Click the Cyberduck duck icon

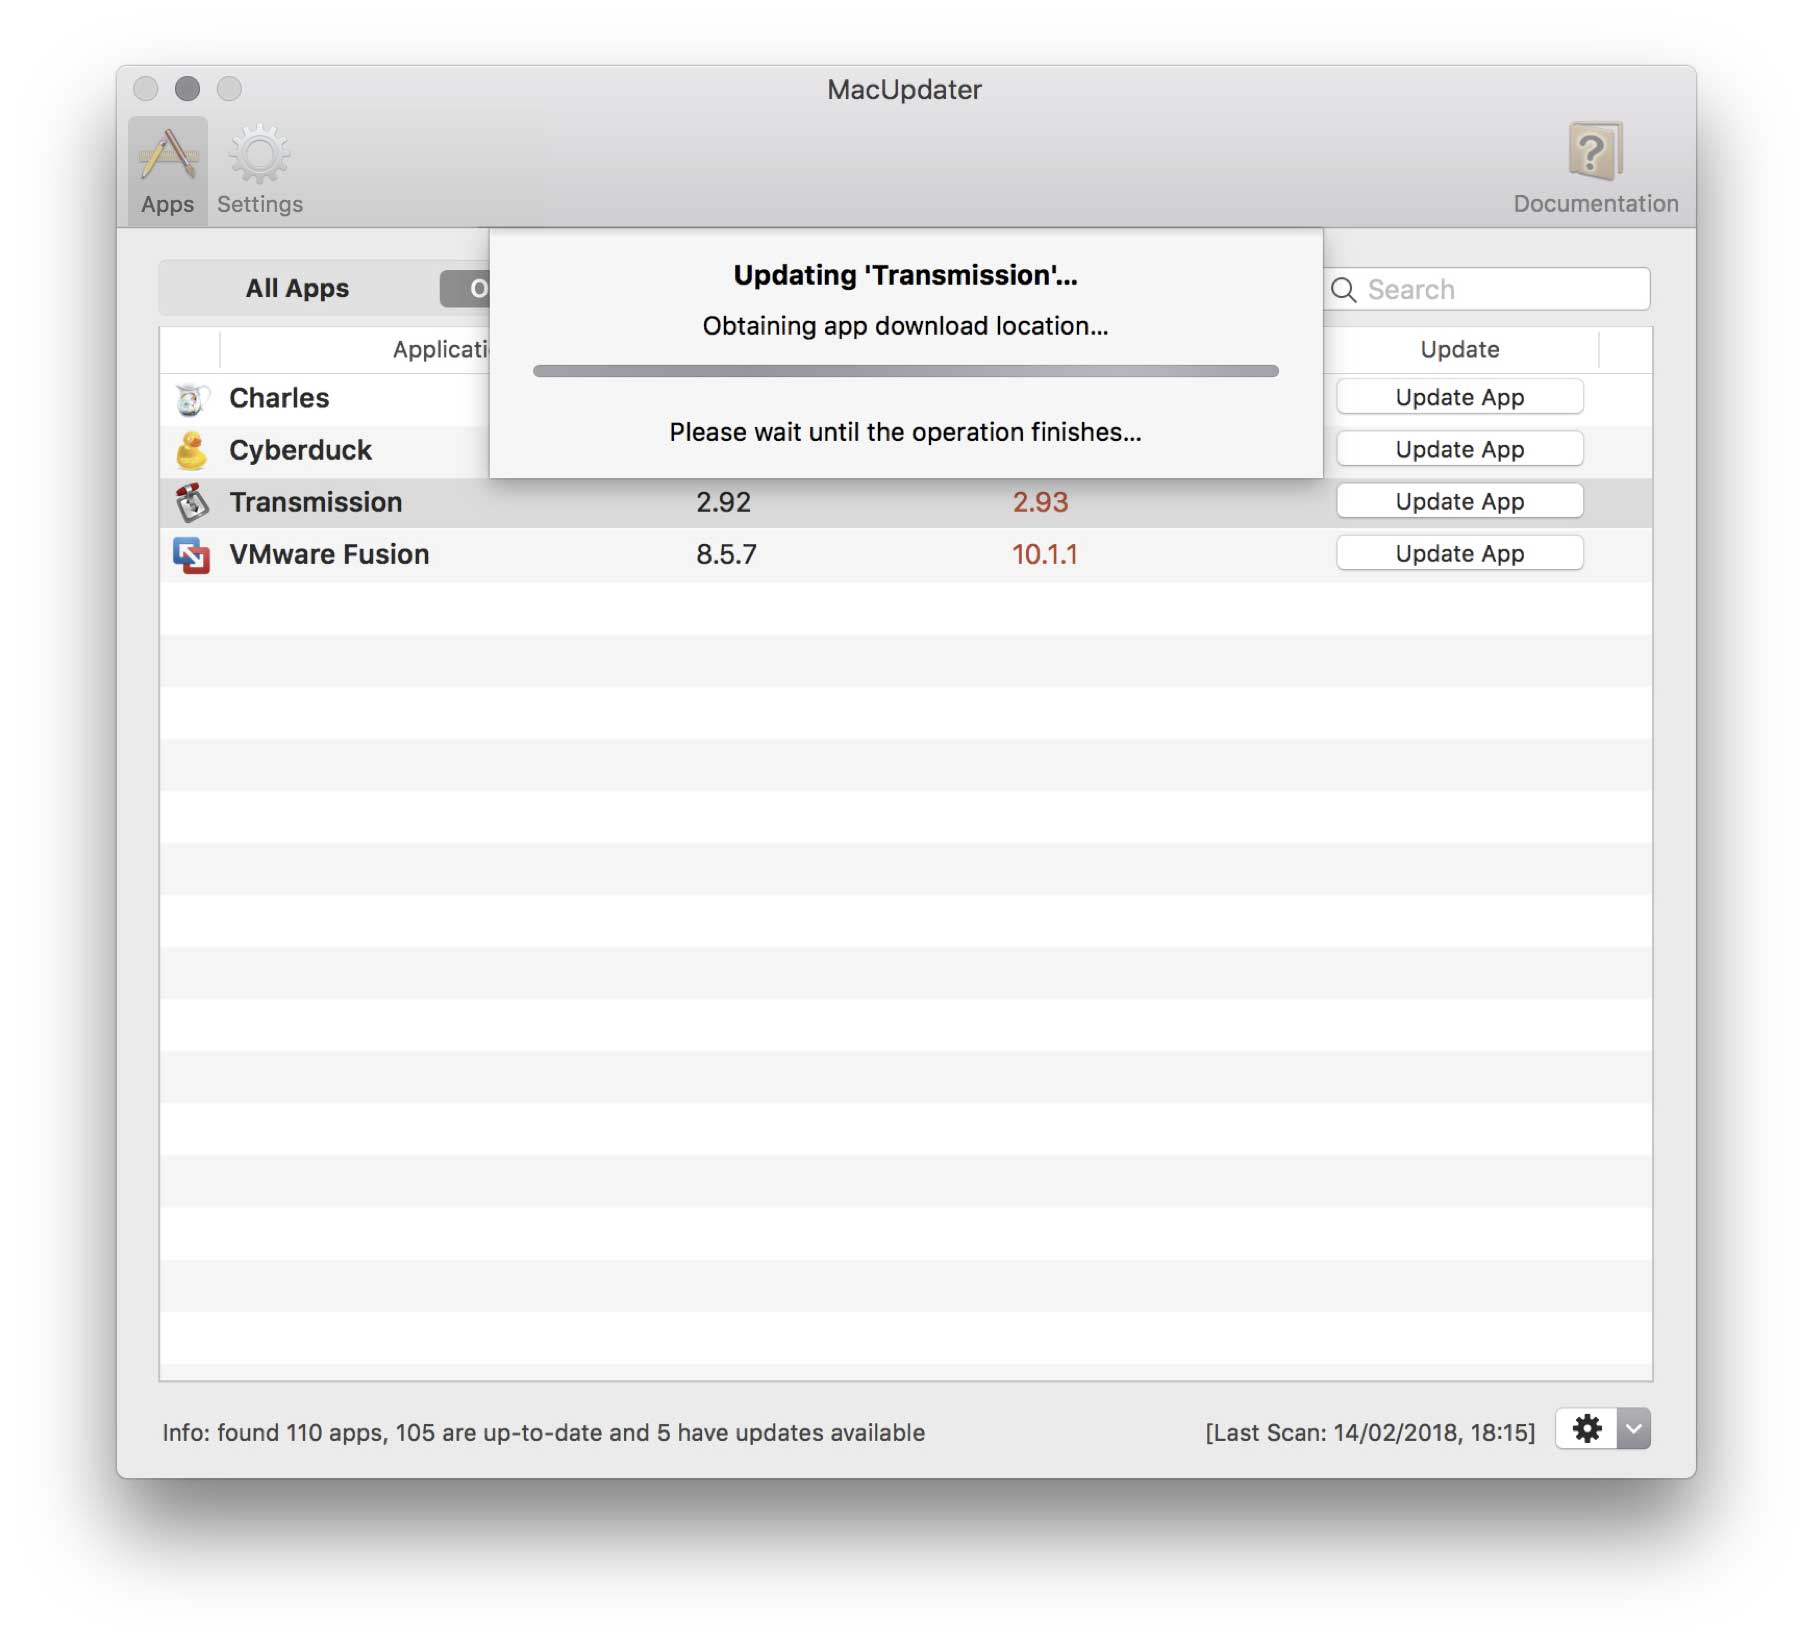[x=191, y=451]
